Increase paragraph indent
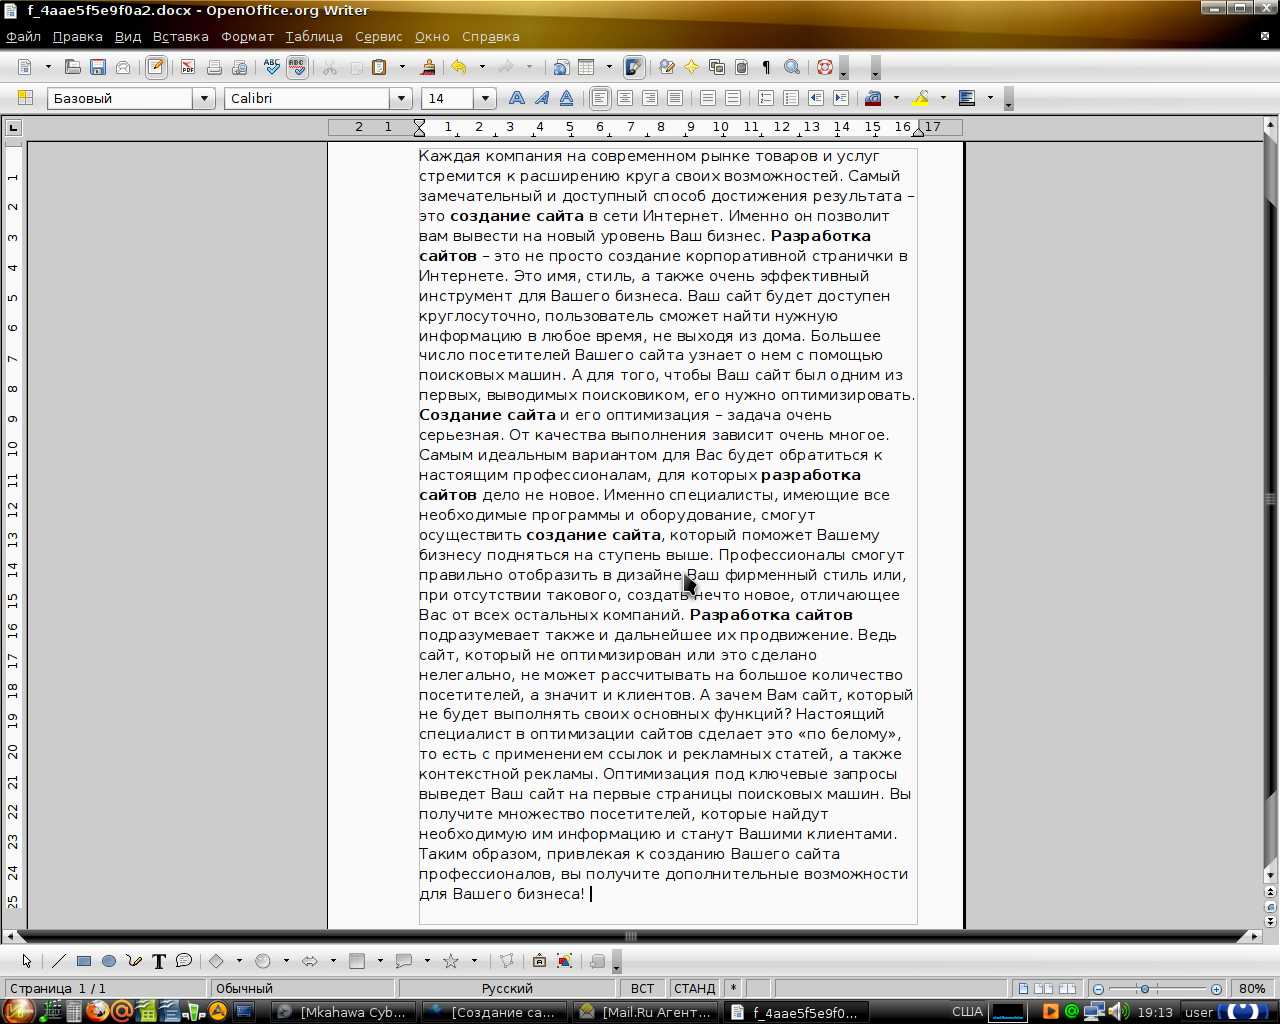Image resolution: width=1280 pixels, height=1024 pixels. [x=841, y=98]
